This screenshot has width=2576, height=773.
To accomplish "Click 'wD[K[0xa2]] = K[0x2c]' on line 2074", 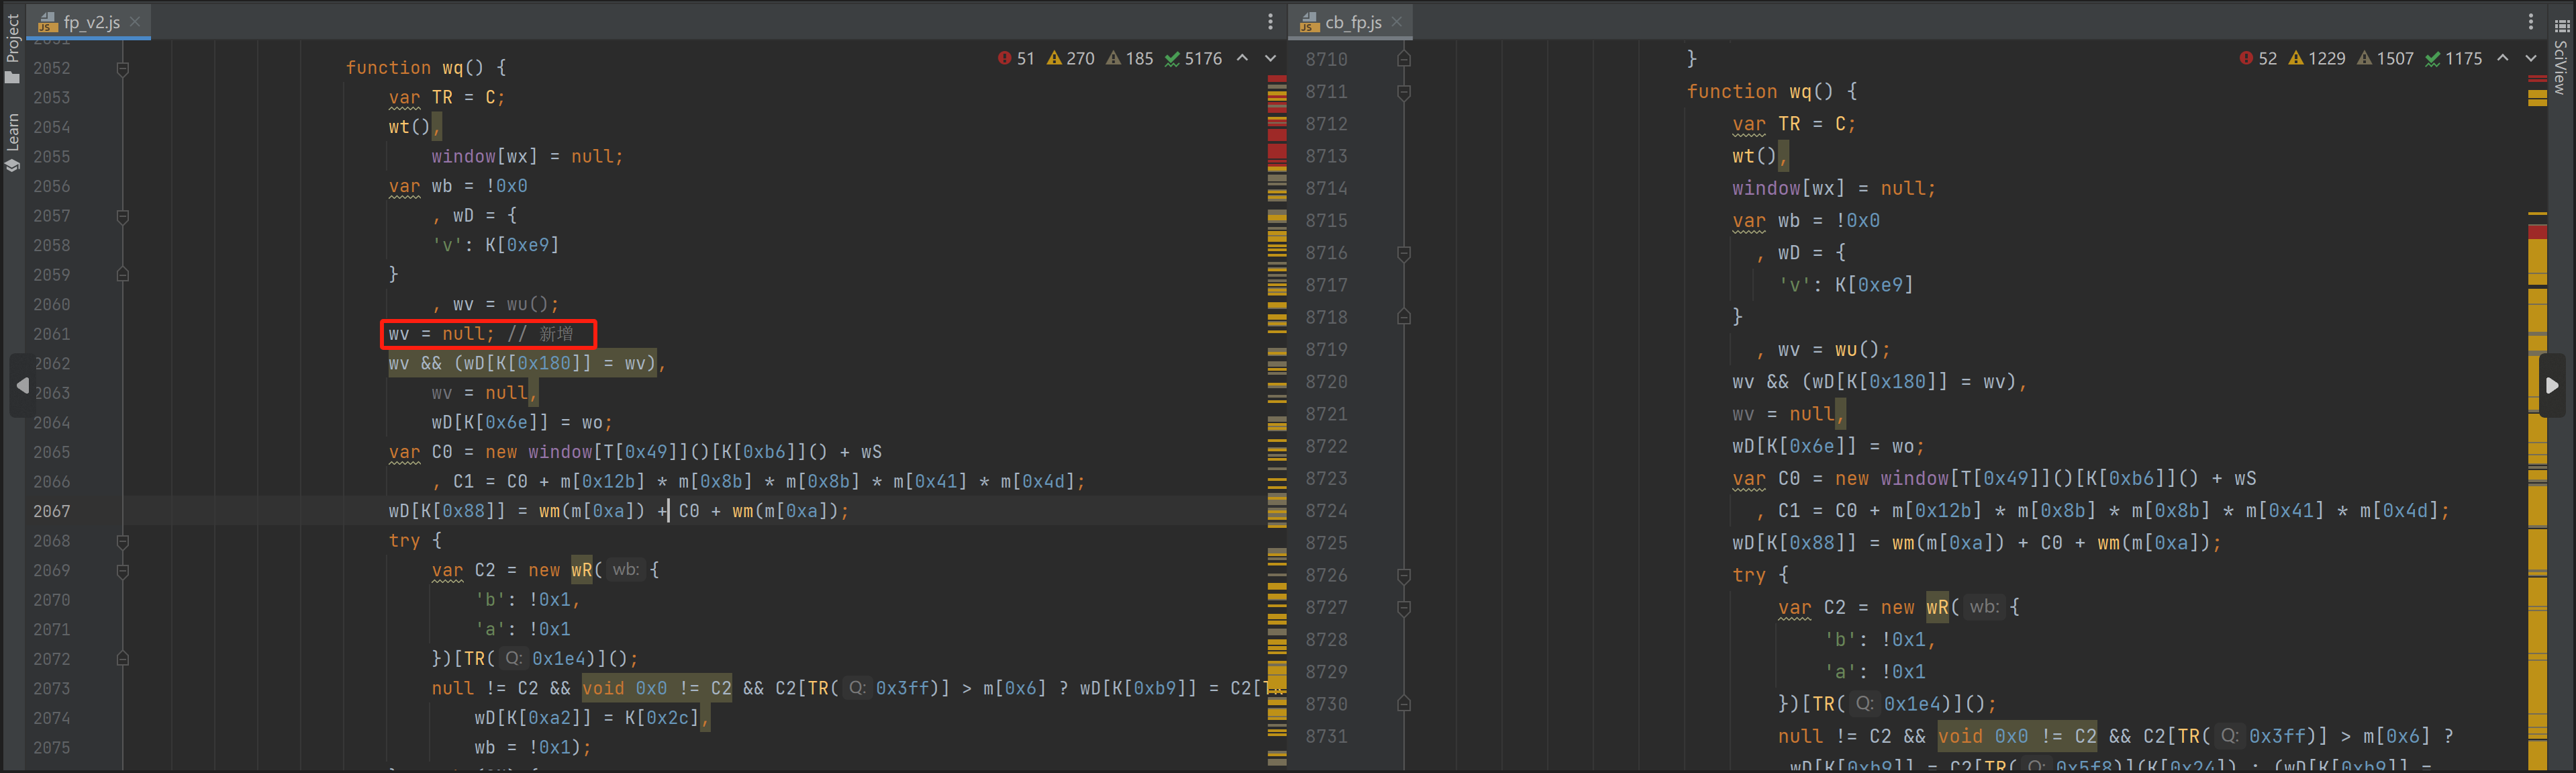I will pyautogui.click(x=587, y=718).
